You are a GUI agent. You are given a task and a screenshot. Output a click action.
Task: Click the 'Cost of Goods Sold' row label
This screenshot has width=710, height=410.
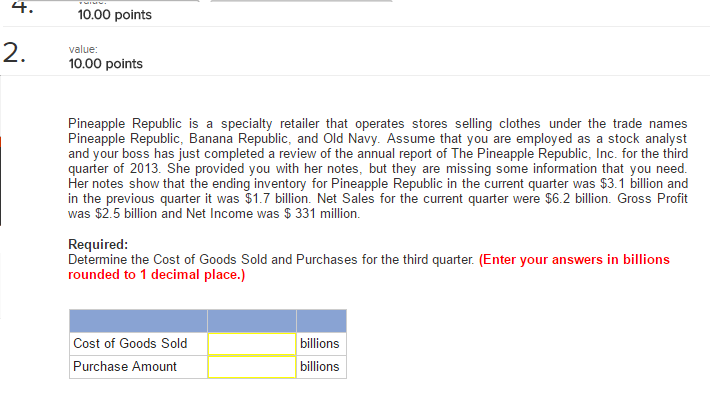click(x=130, y=343)
